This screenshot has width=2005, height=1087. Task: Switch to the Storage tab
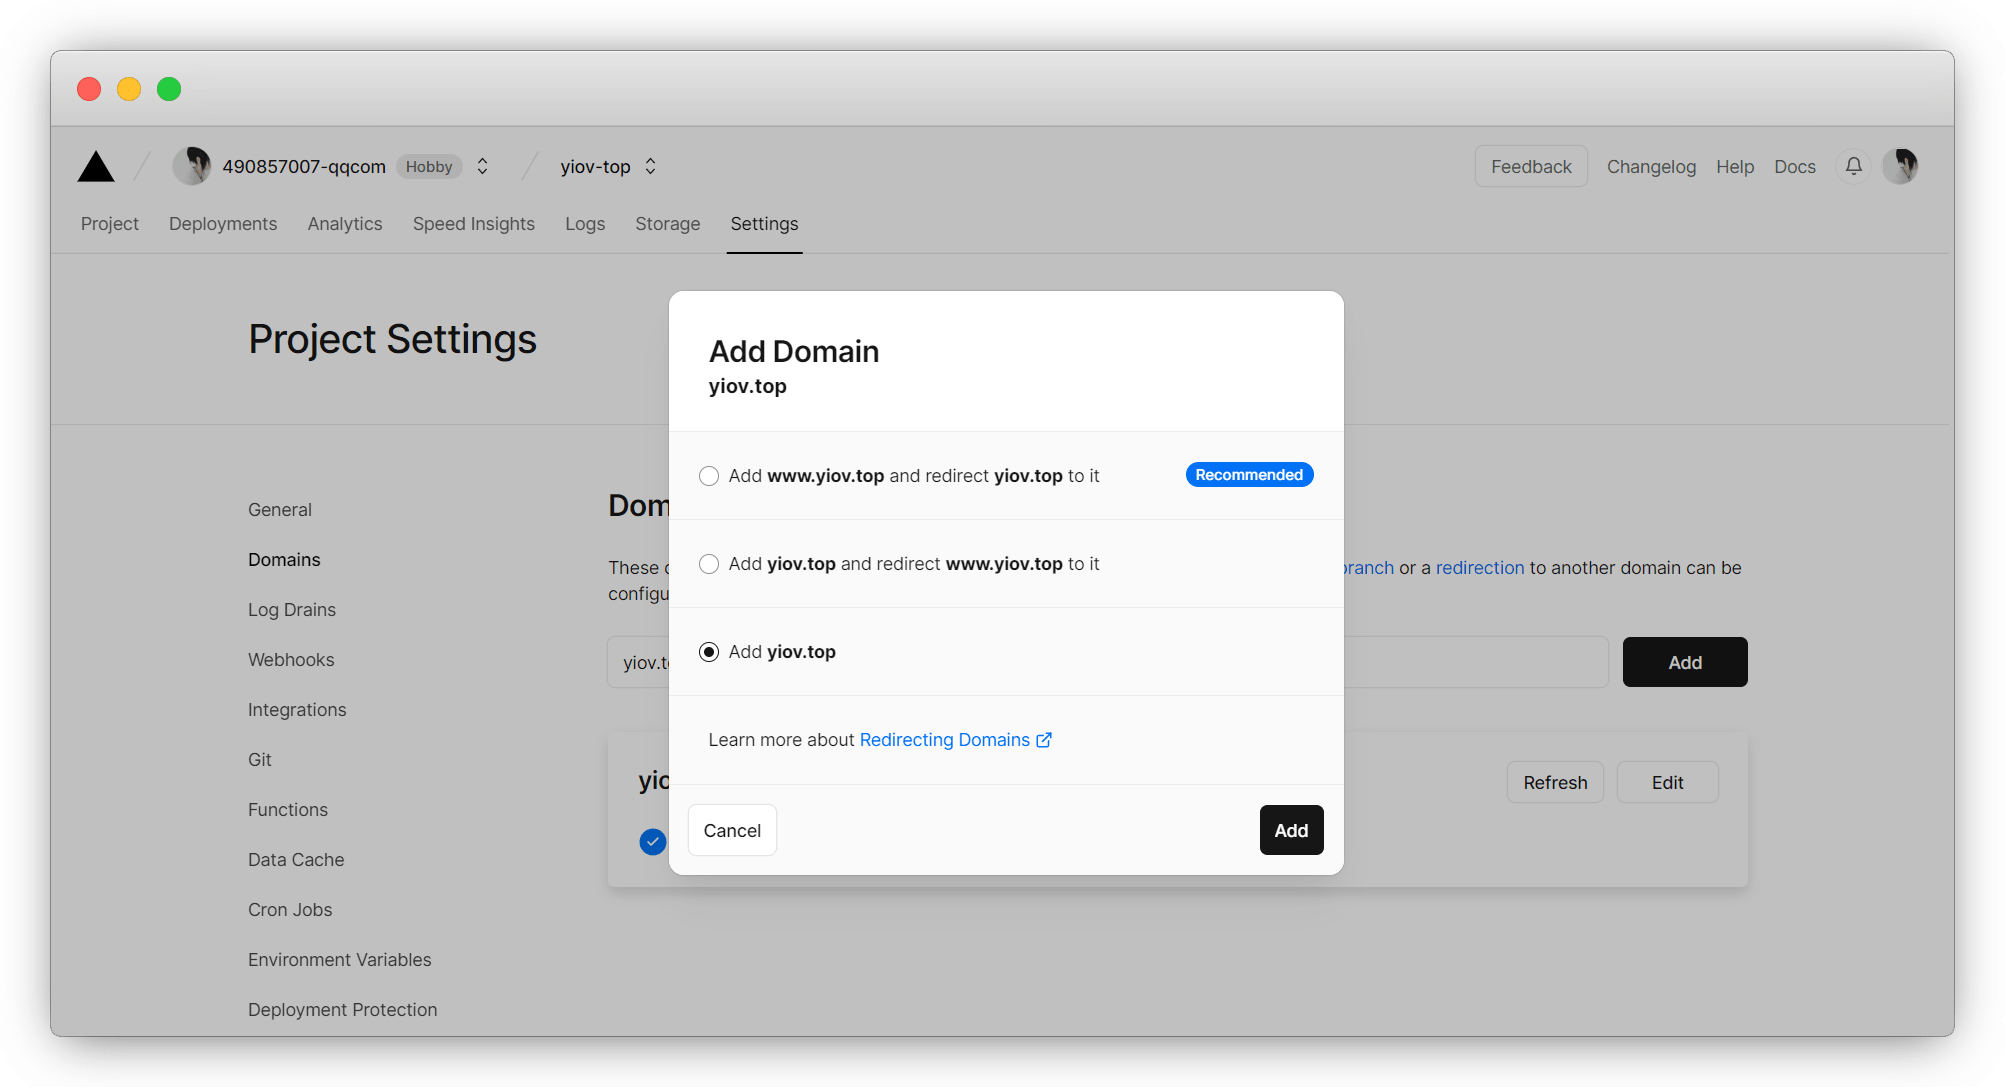pos(667,224)
